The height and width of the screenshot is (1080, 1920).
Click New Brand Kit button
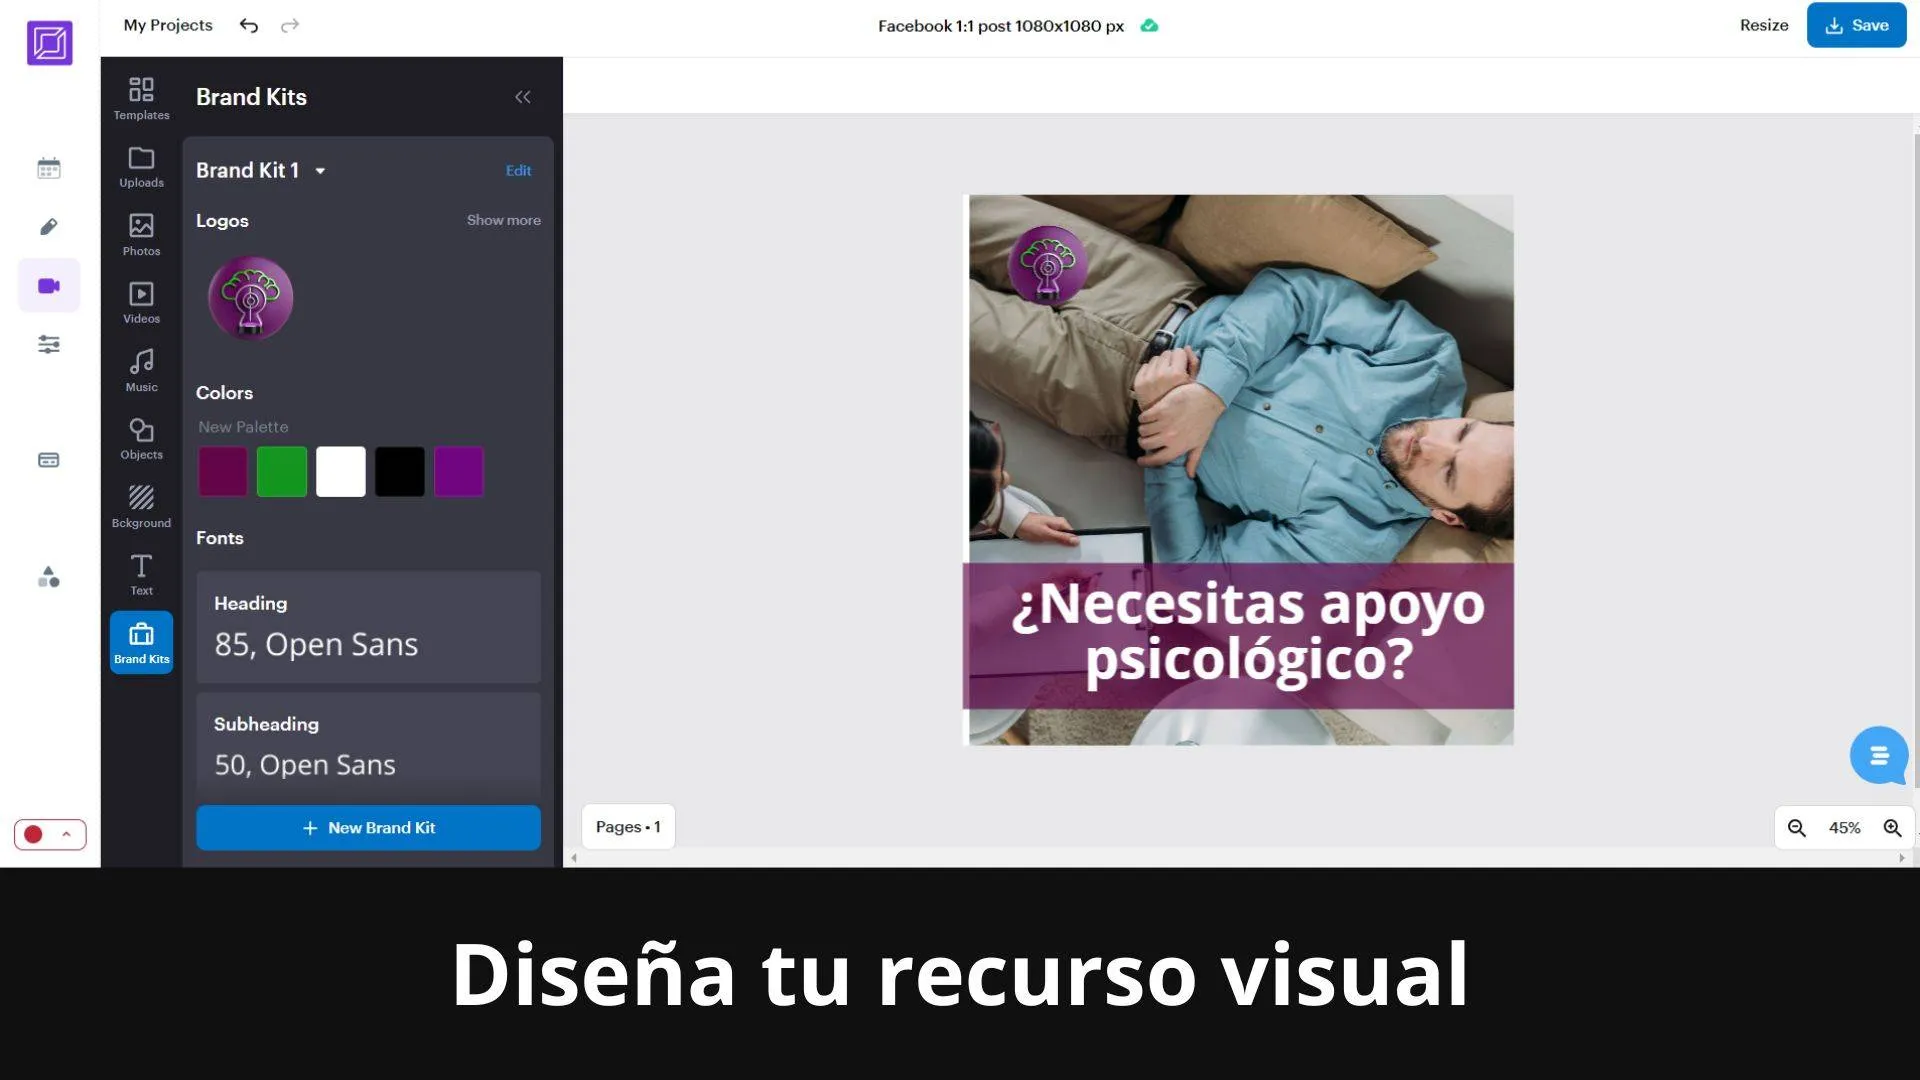click(368, 827)
